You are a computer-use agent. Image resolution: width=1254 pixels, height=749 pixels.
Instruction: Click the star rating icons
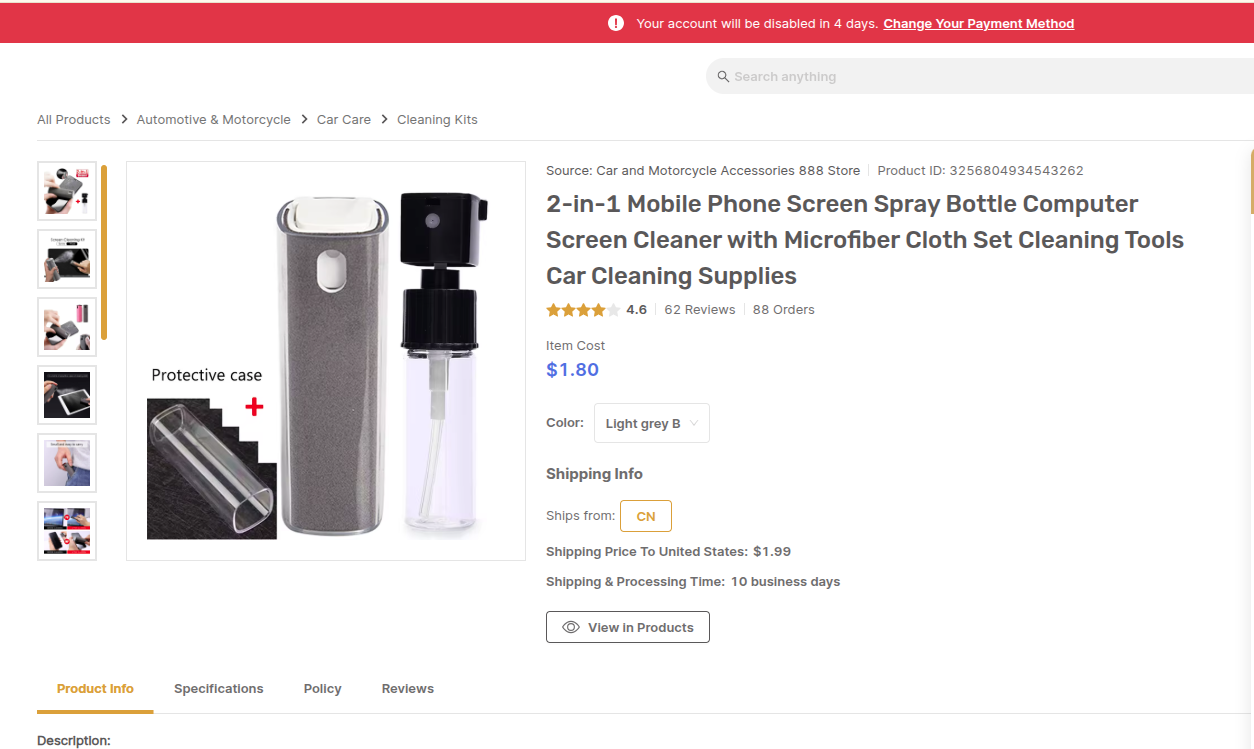[x=582, y=310]
